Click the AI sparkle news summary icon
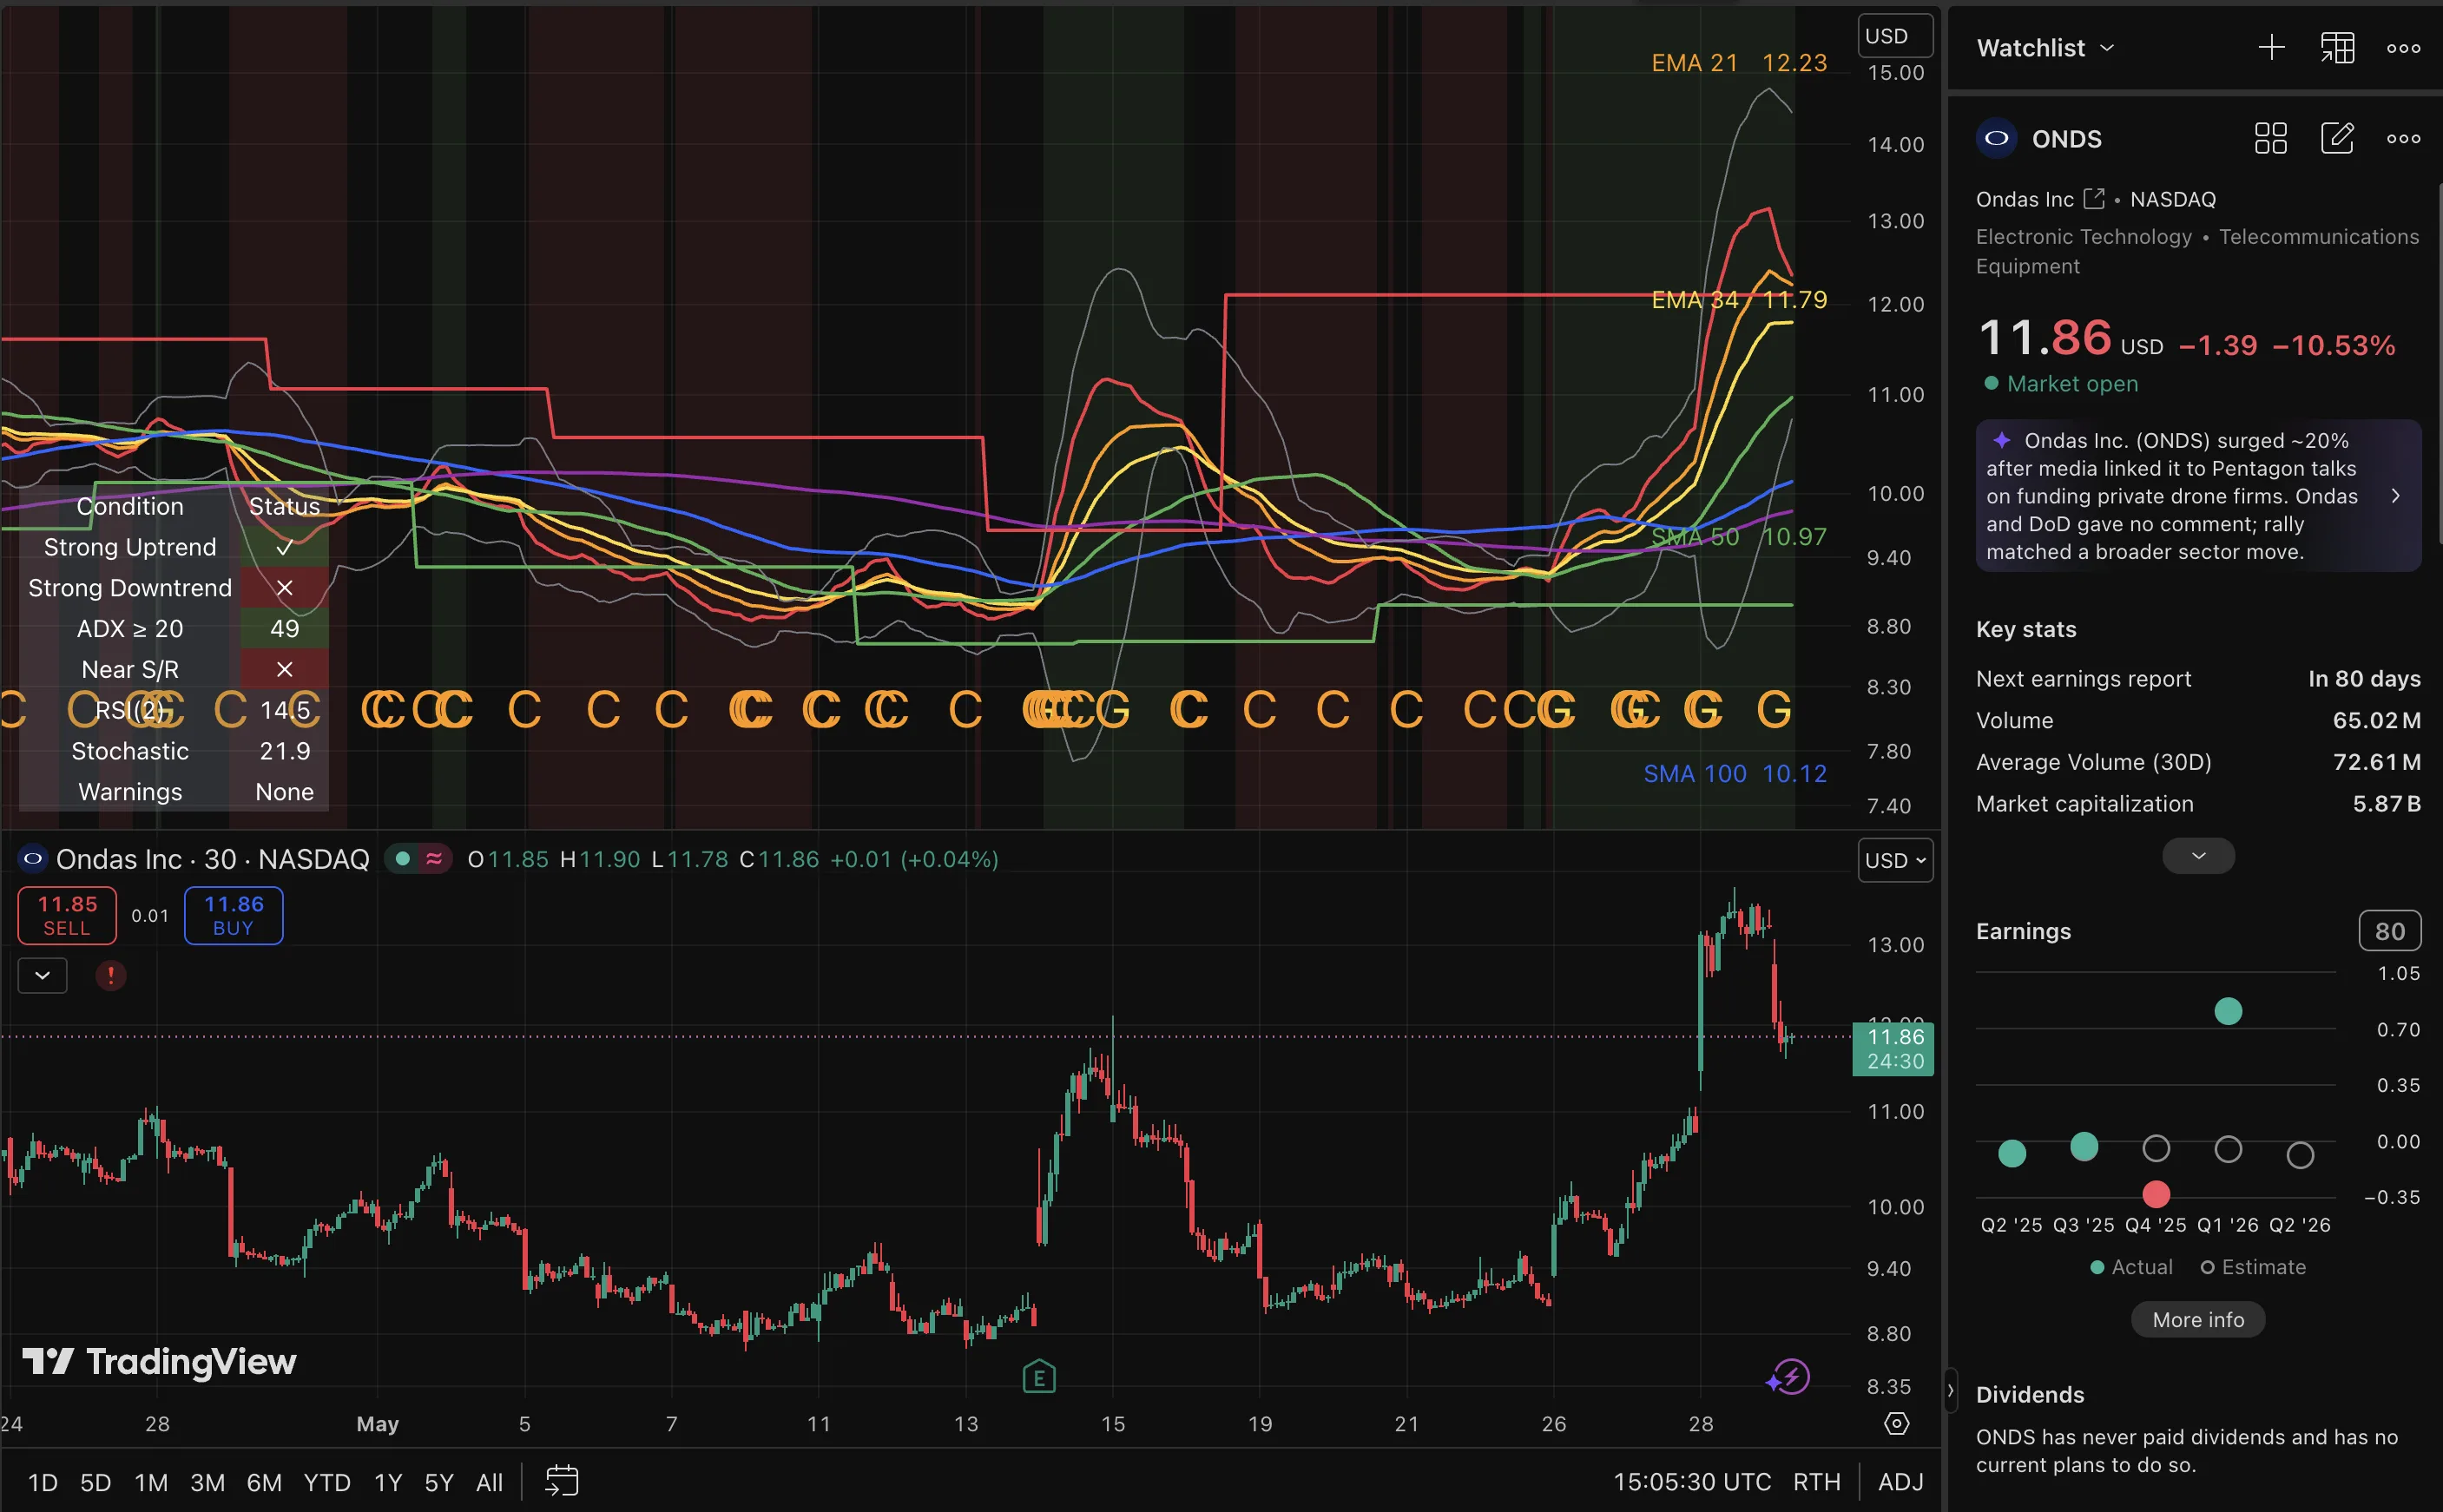Screen dimensions: 2443x1512 pos(2001,440)
